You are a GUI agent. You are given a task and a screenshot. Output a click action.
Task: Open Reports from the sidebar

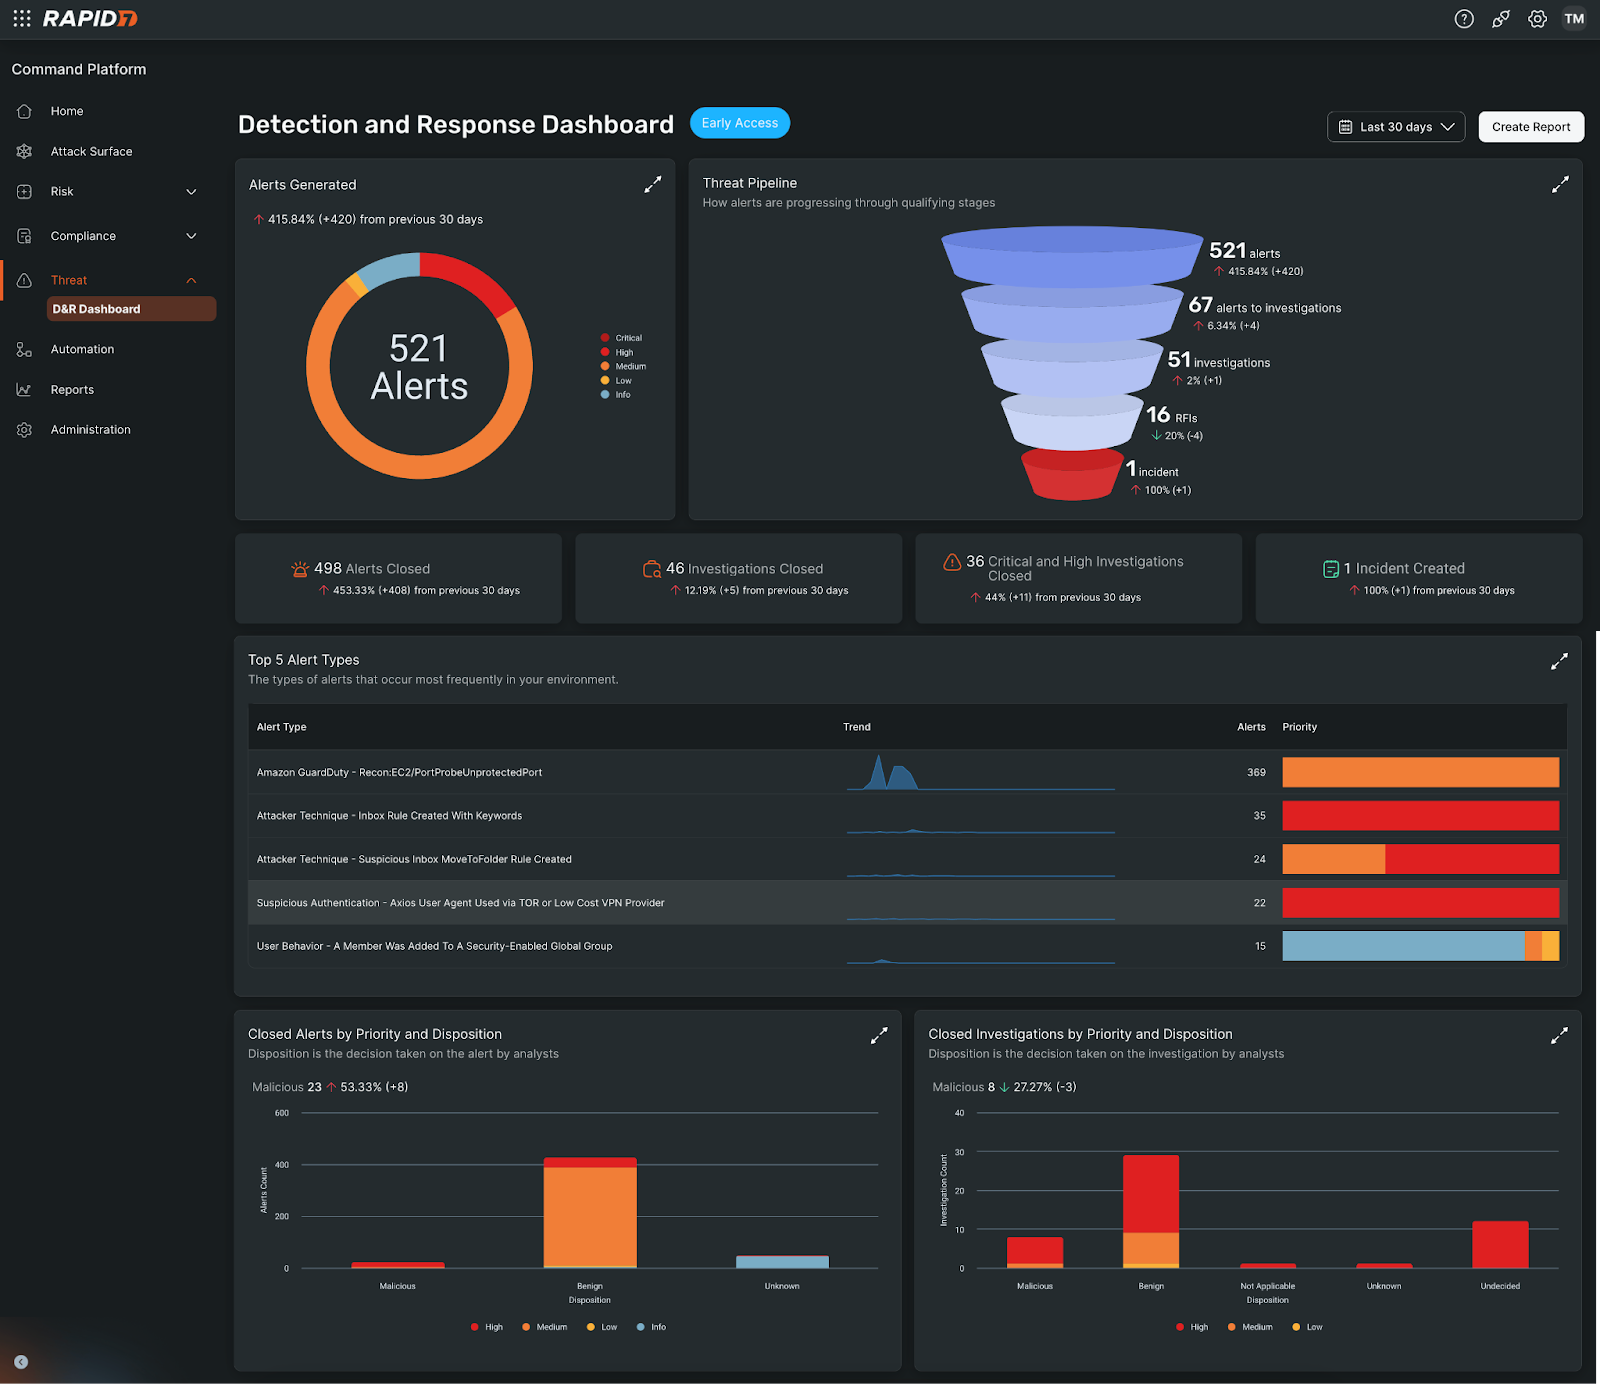72,389
